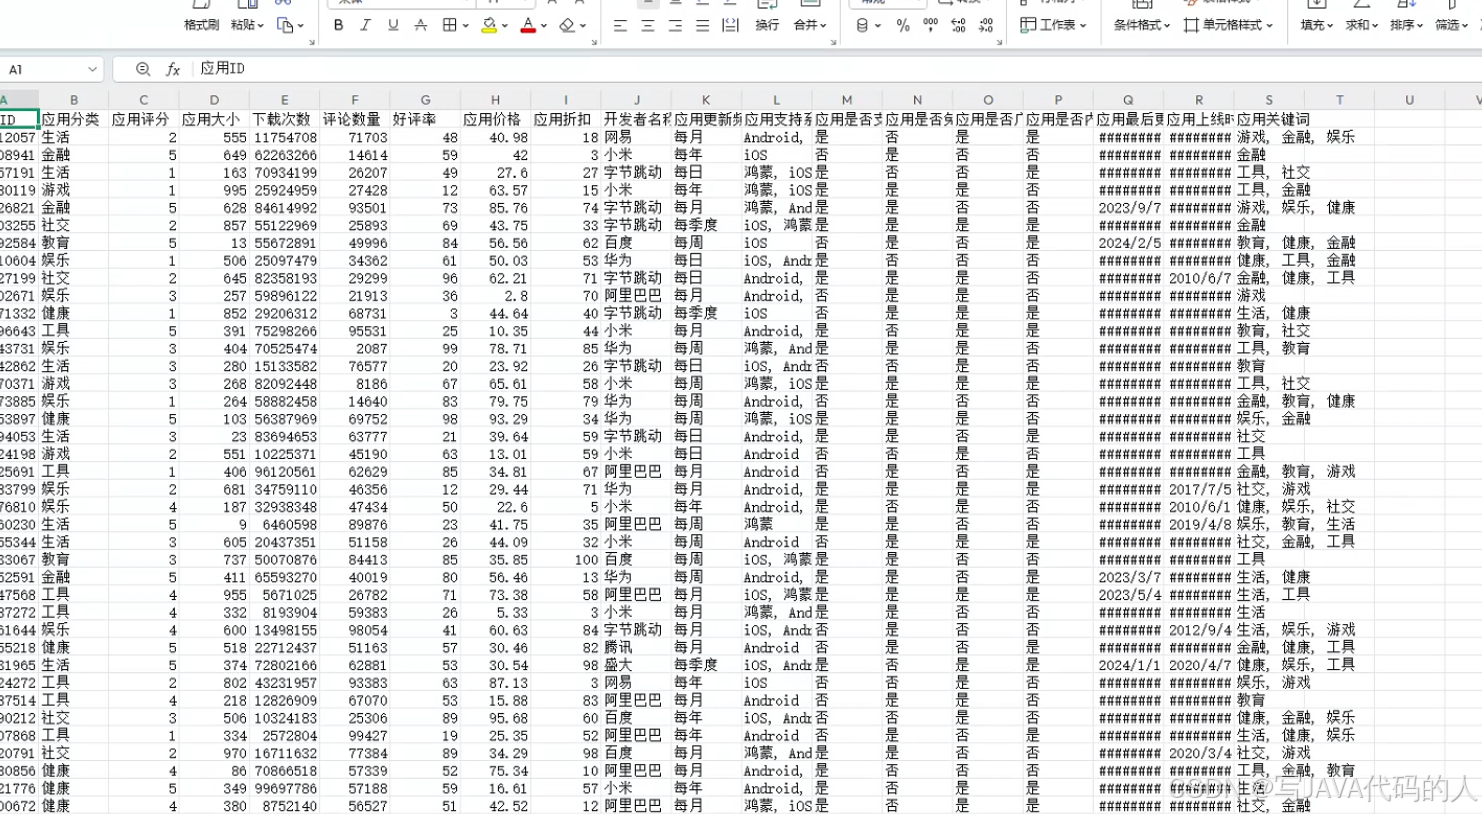Image resolution: width=1482 pixels, height=814 pixels.
Task: Click the distributed alignment icon
Action: pyautogui.click(x=730, y=25)
